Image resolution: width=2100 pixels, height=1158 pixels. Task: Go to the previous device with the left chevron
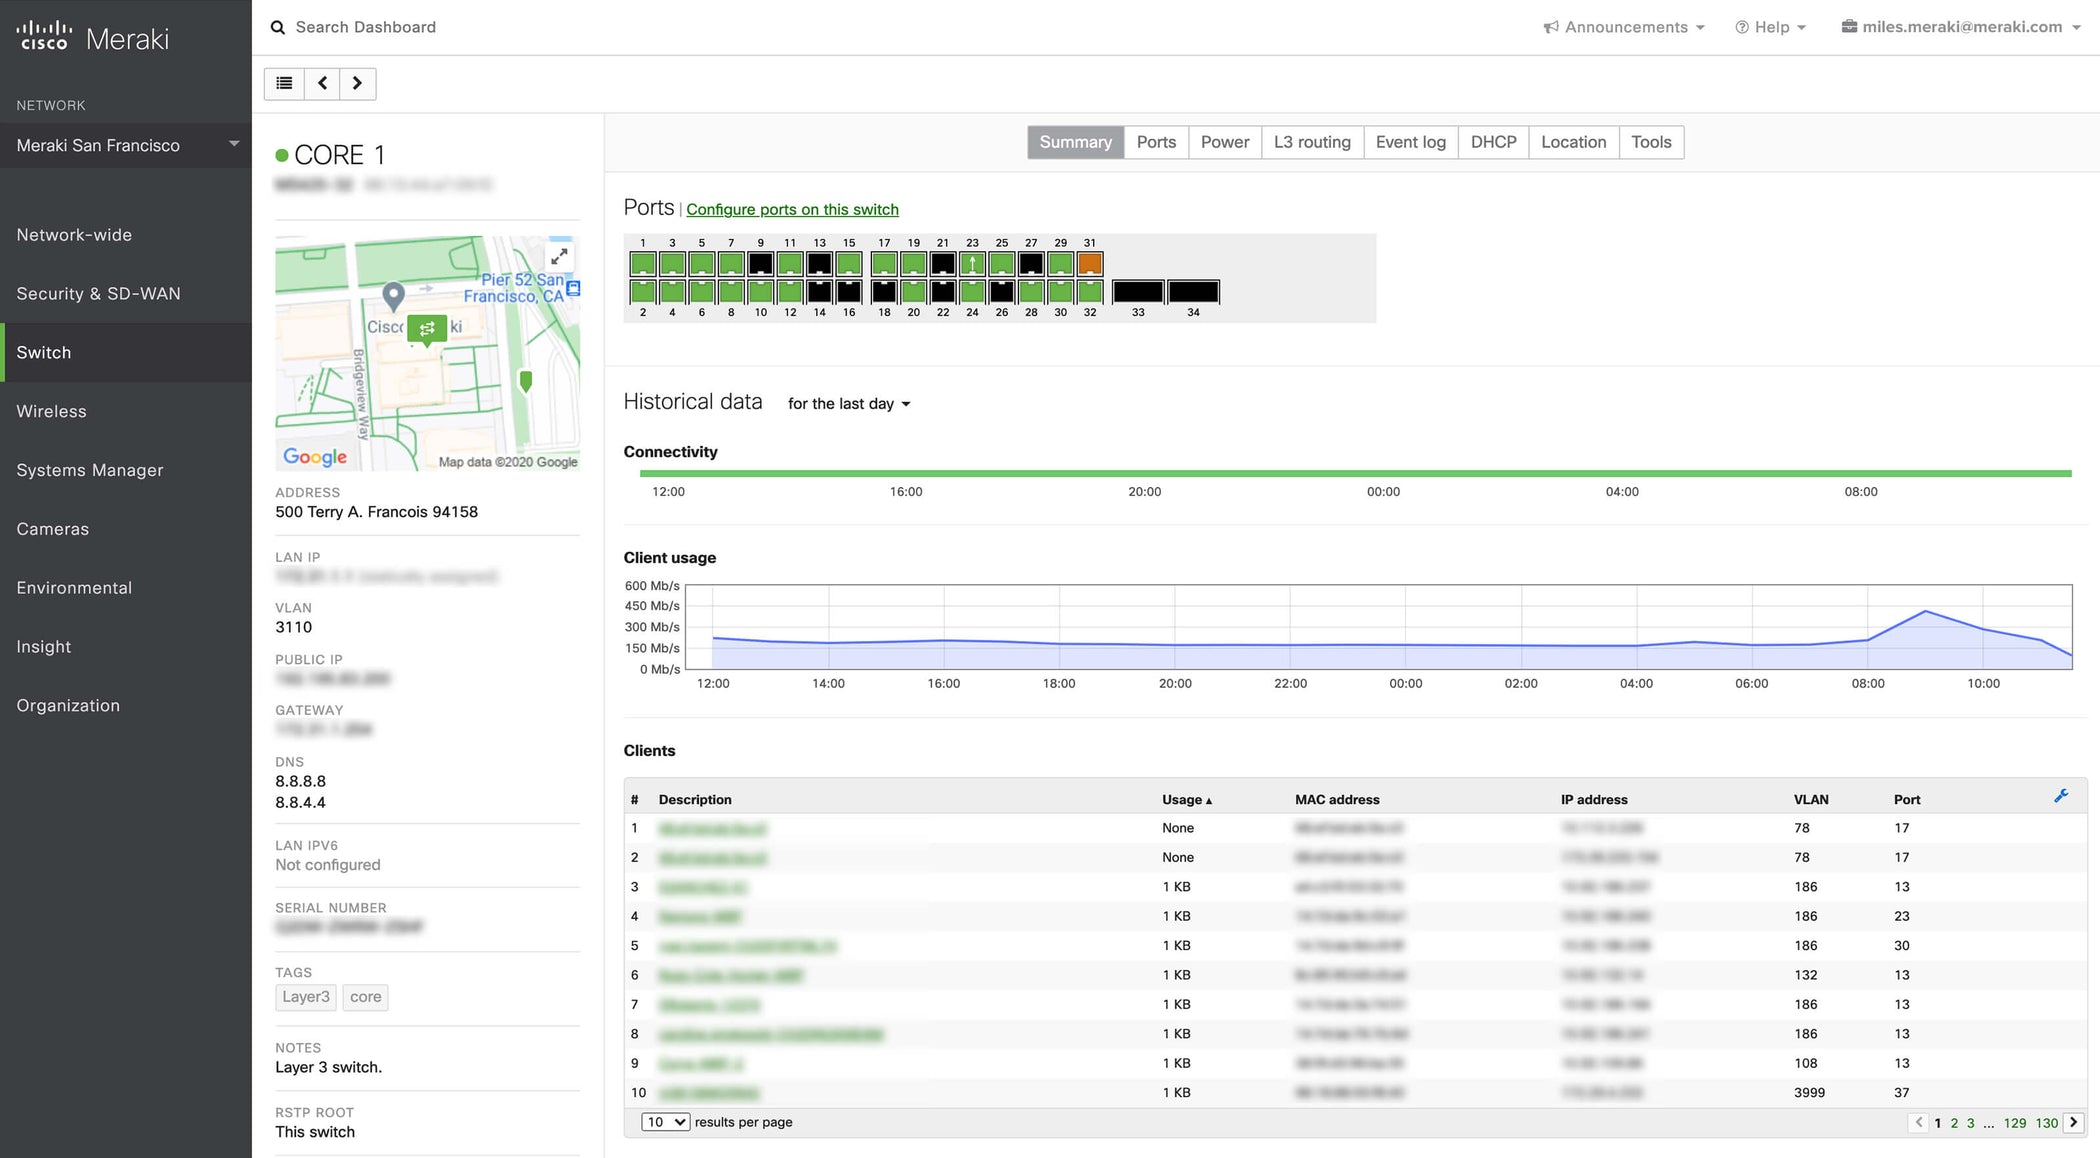click(321, 83)
